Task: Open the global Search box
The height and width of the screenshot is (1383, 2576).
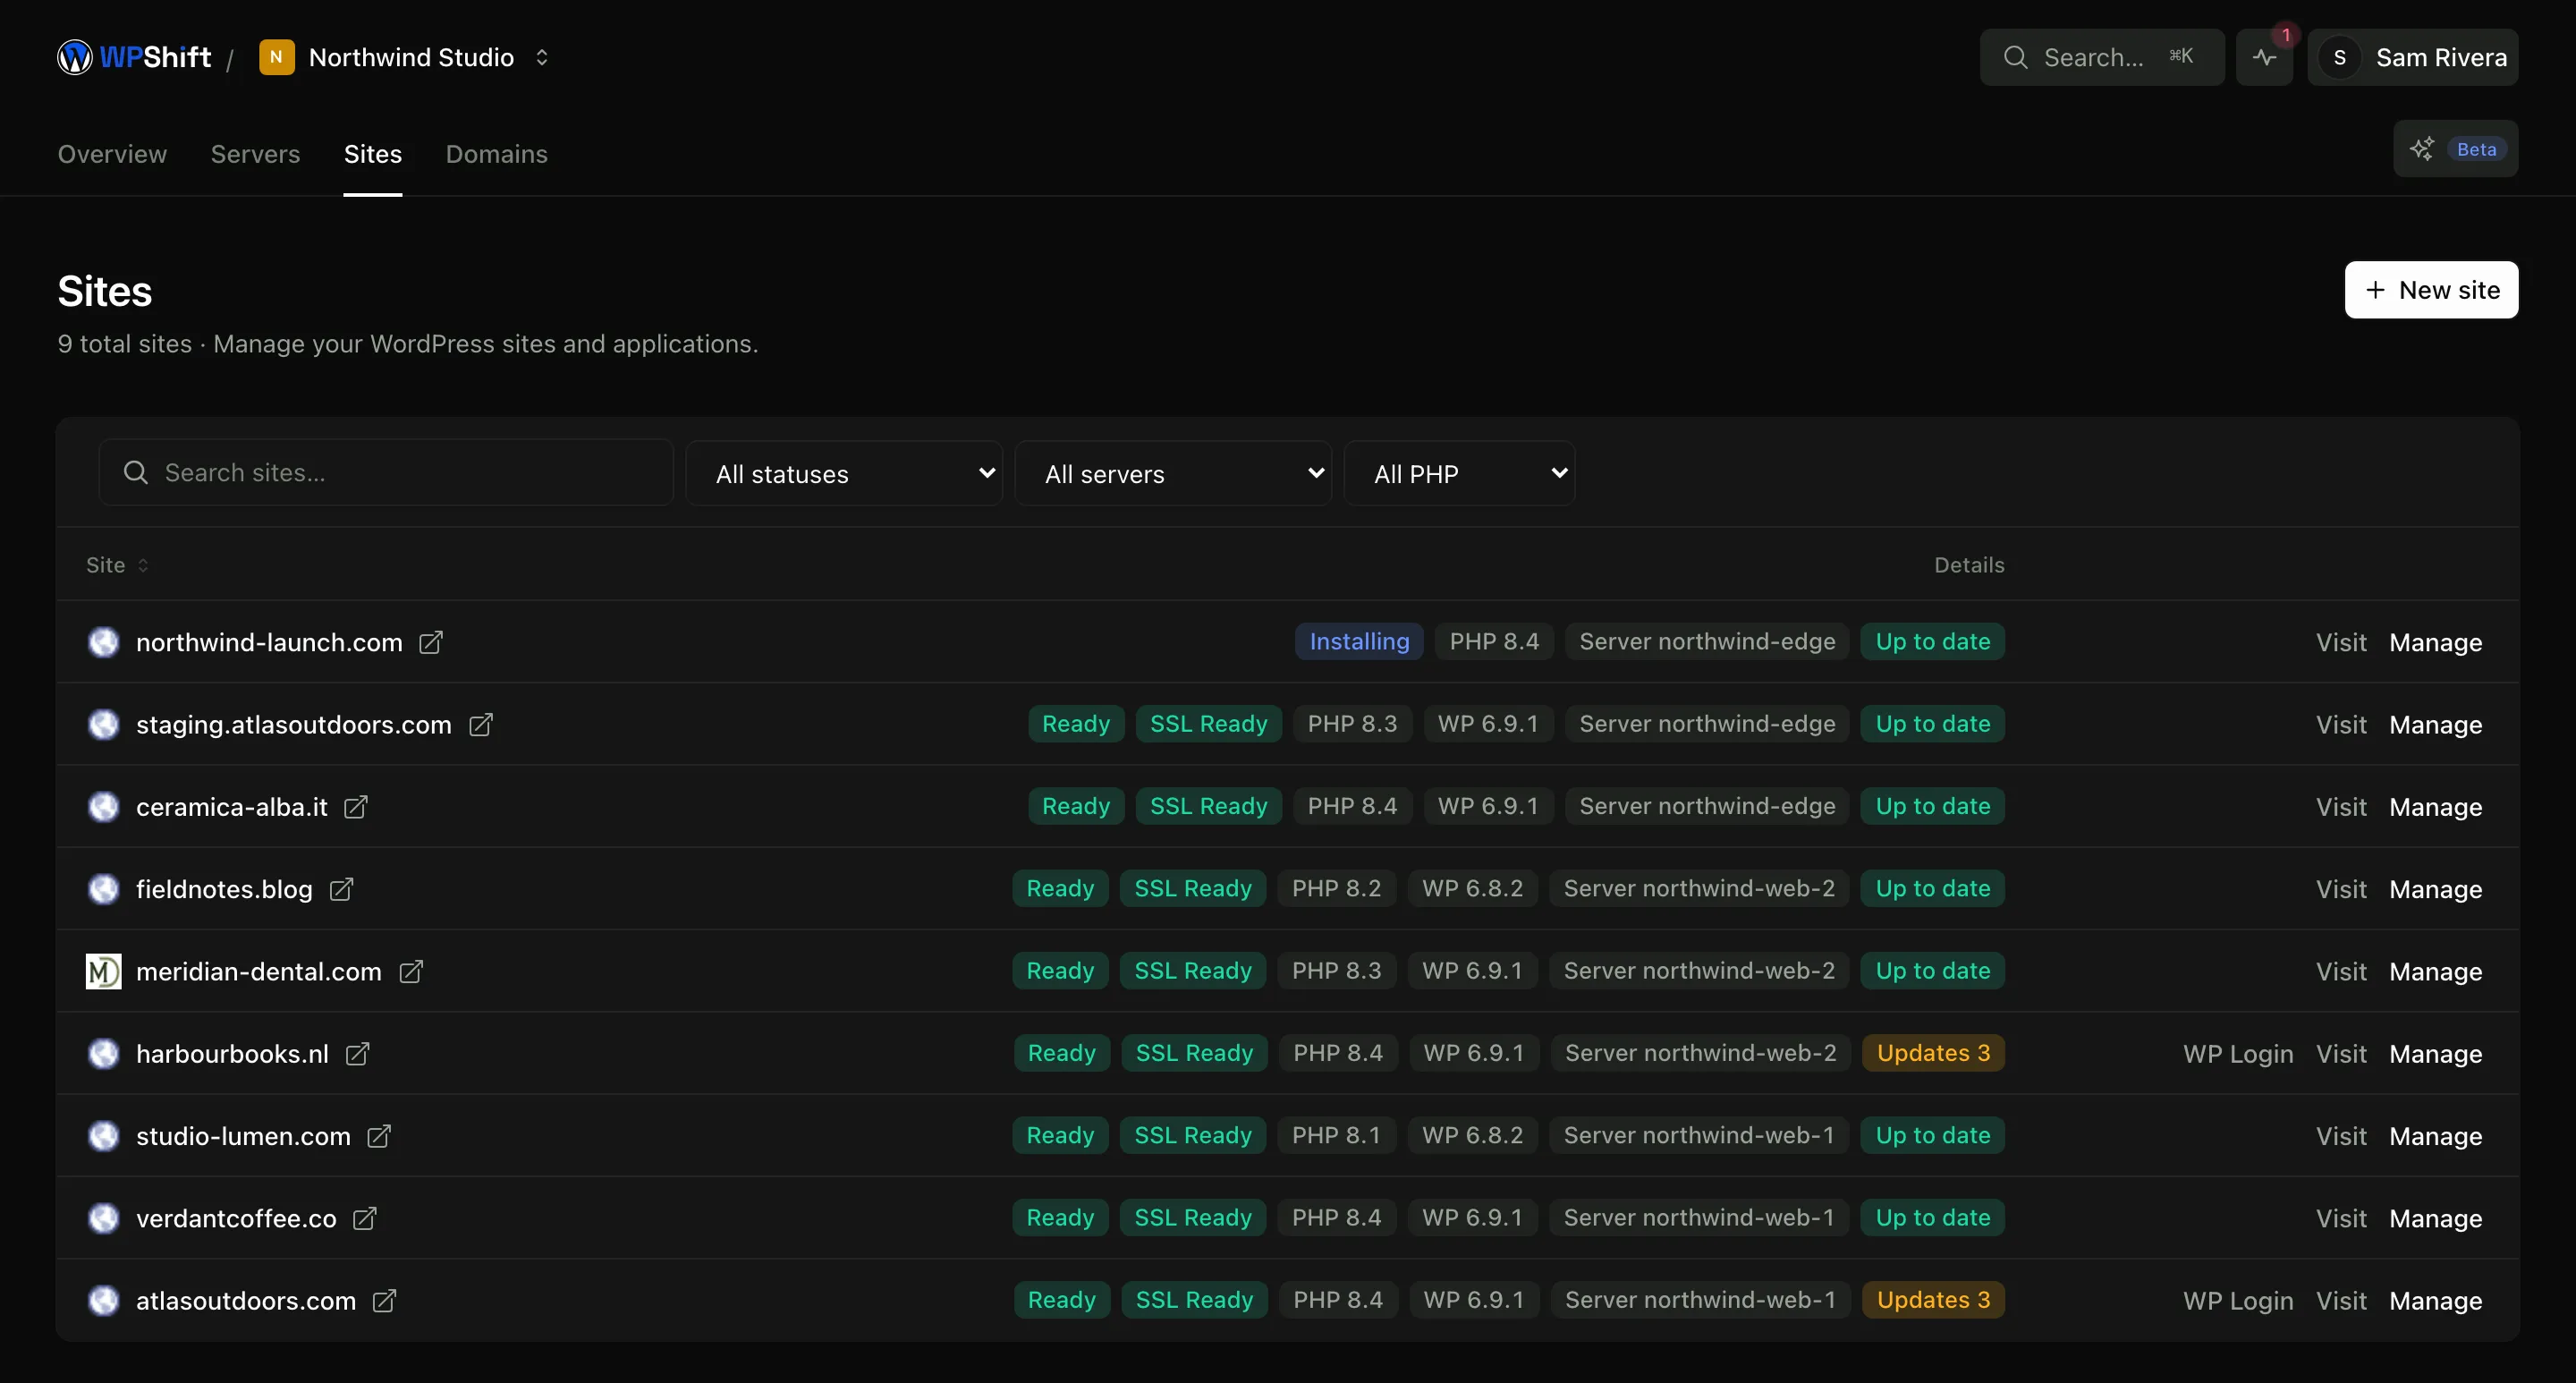Action: pos(2101,57)
